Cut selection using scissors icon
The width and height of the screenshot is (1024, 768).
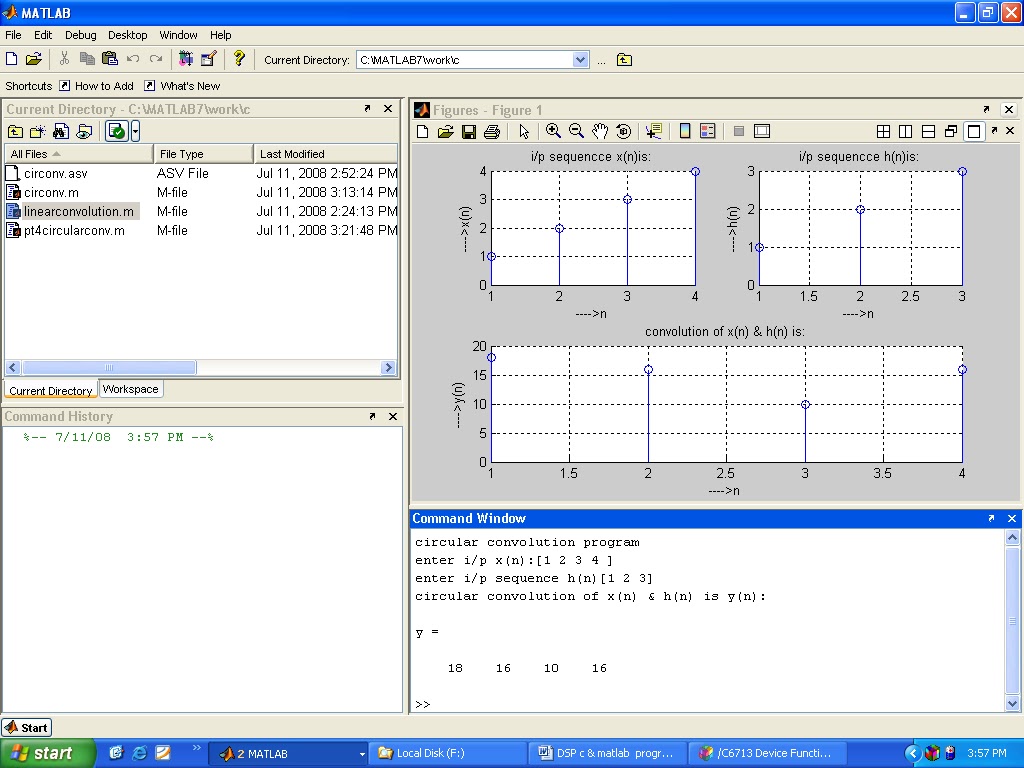tap(64, 59)
